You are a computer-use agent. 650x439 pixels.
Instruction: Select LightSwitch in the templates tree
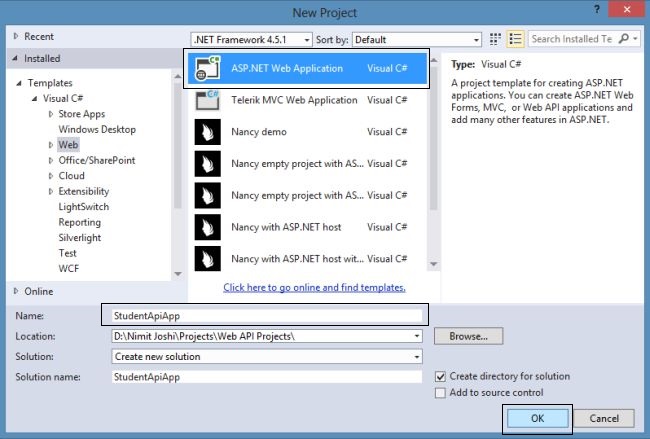84,206
